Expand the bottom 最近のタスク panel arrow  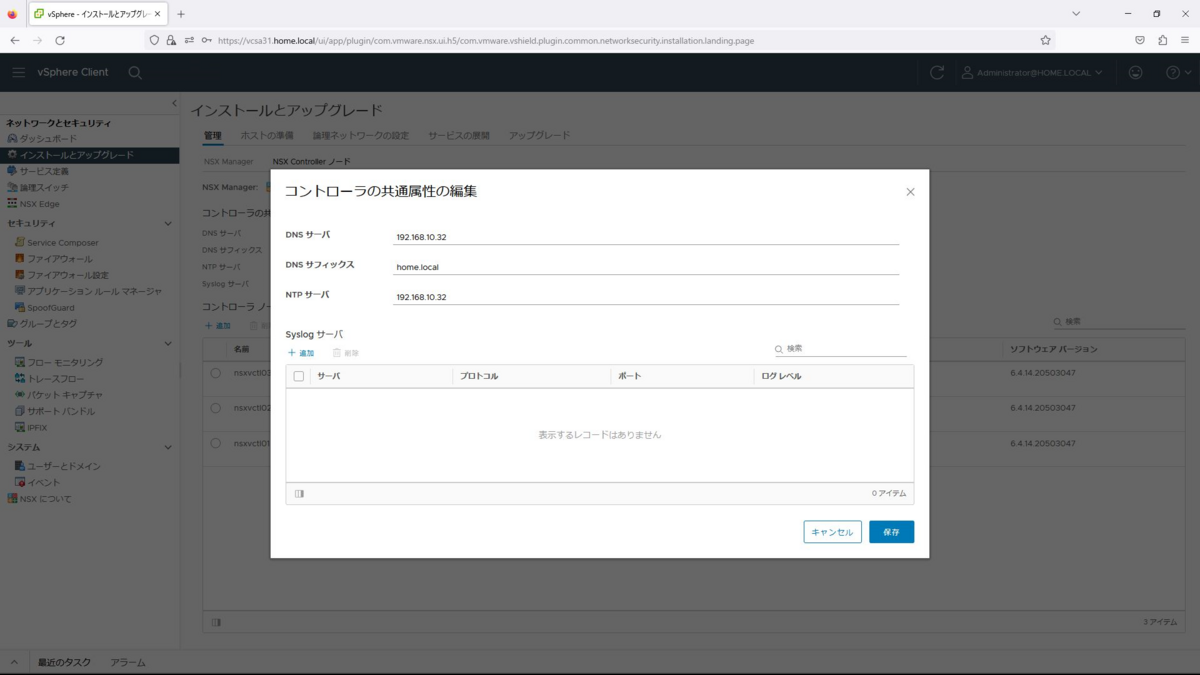point(14,662)
